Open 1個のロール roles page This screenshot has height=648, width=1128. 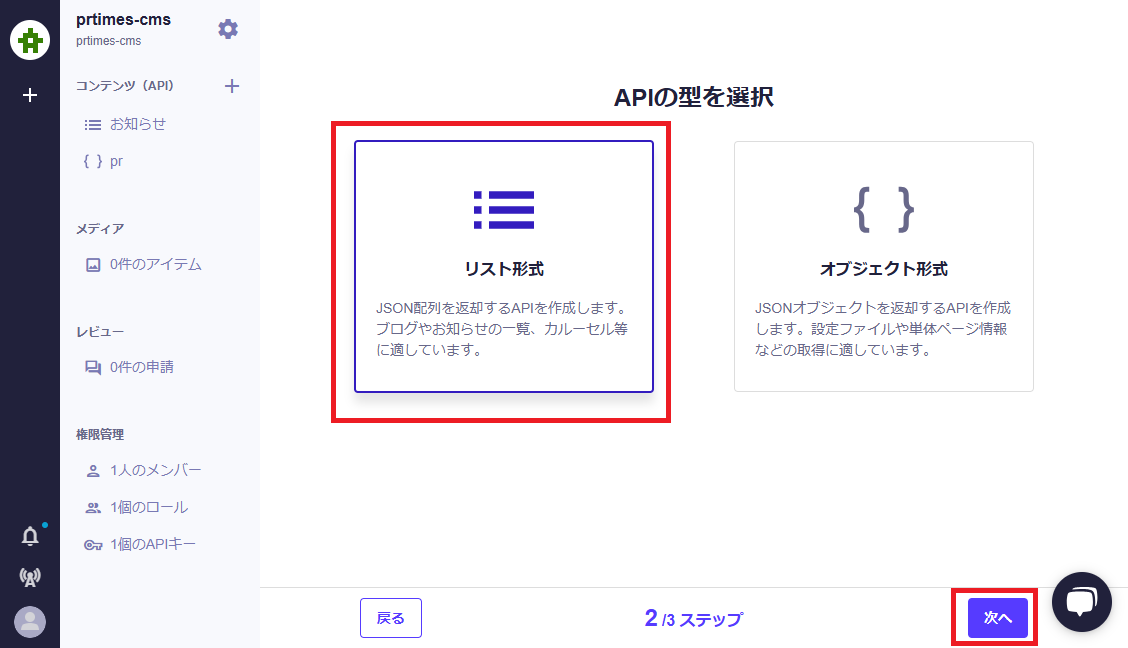coord(137,508)
